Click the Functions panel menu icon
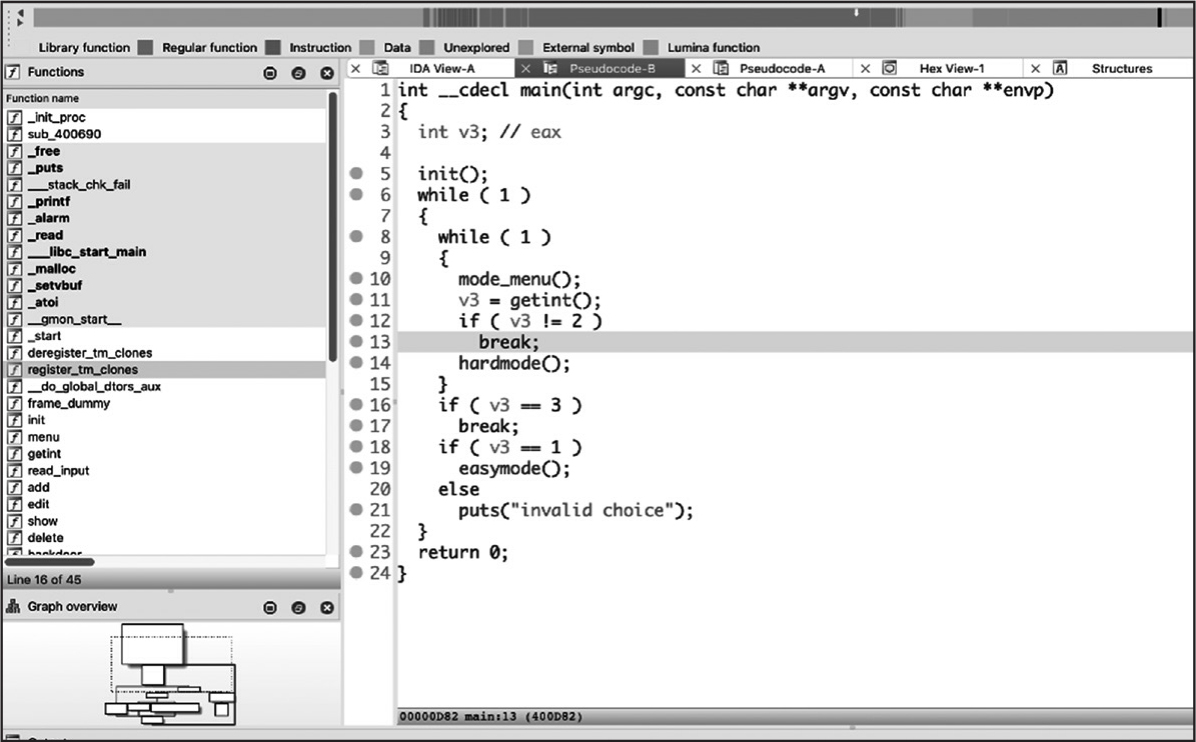This screenshot has height=742, width=1196. pyautogui.click(x=270, y=73)
